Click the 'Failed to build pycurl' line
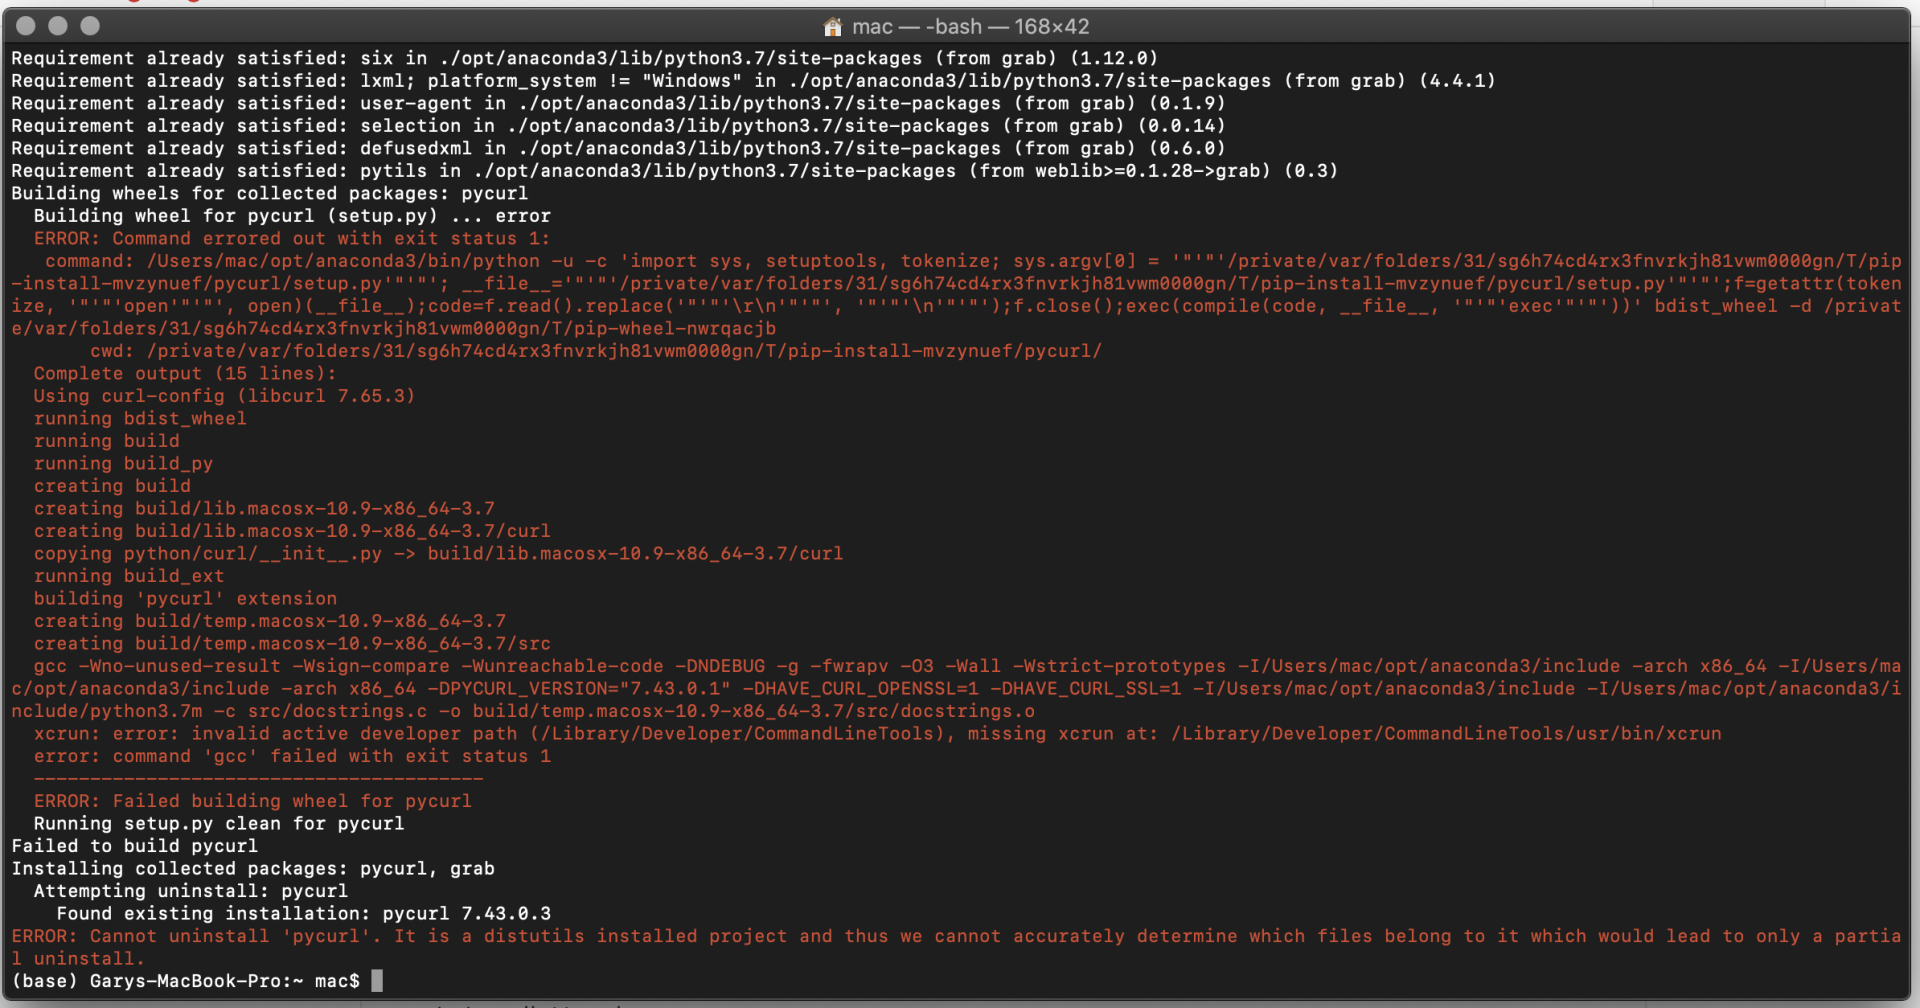This screenshot has width=1920, height=1008. 135,846
